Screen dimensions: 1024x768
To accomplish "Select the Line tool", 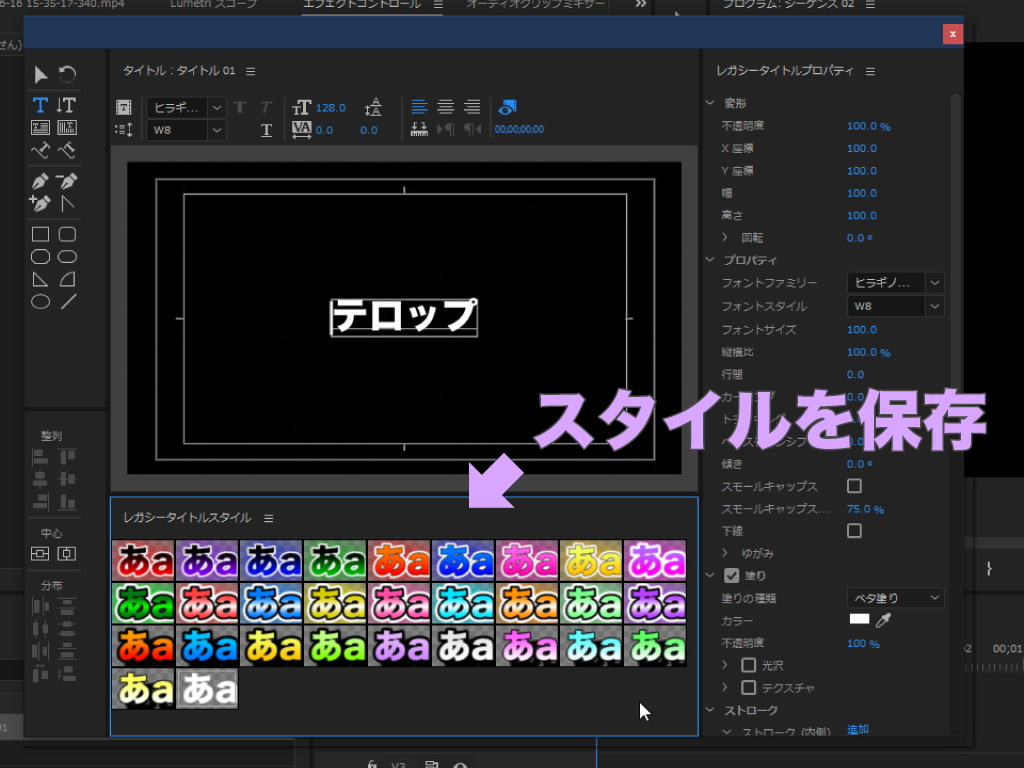I will coord(69,300).
